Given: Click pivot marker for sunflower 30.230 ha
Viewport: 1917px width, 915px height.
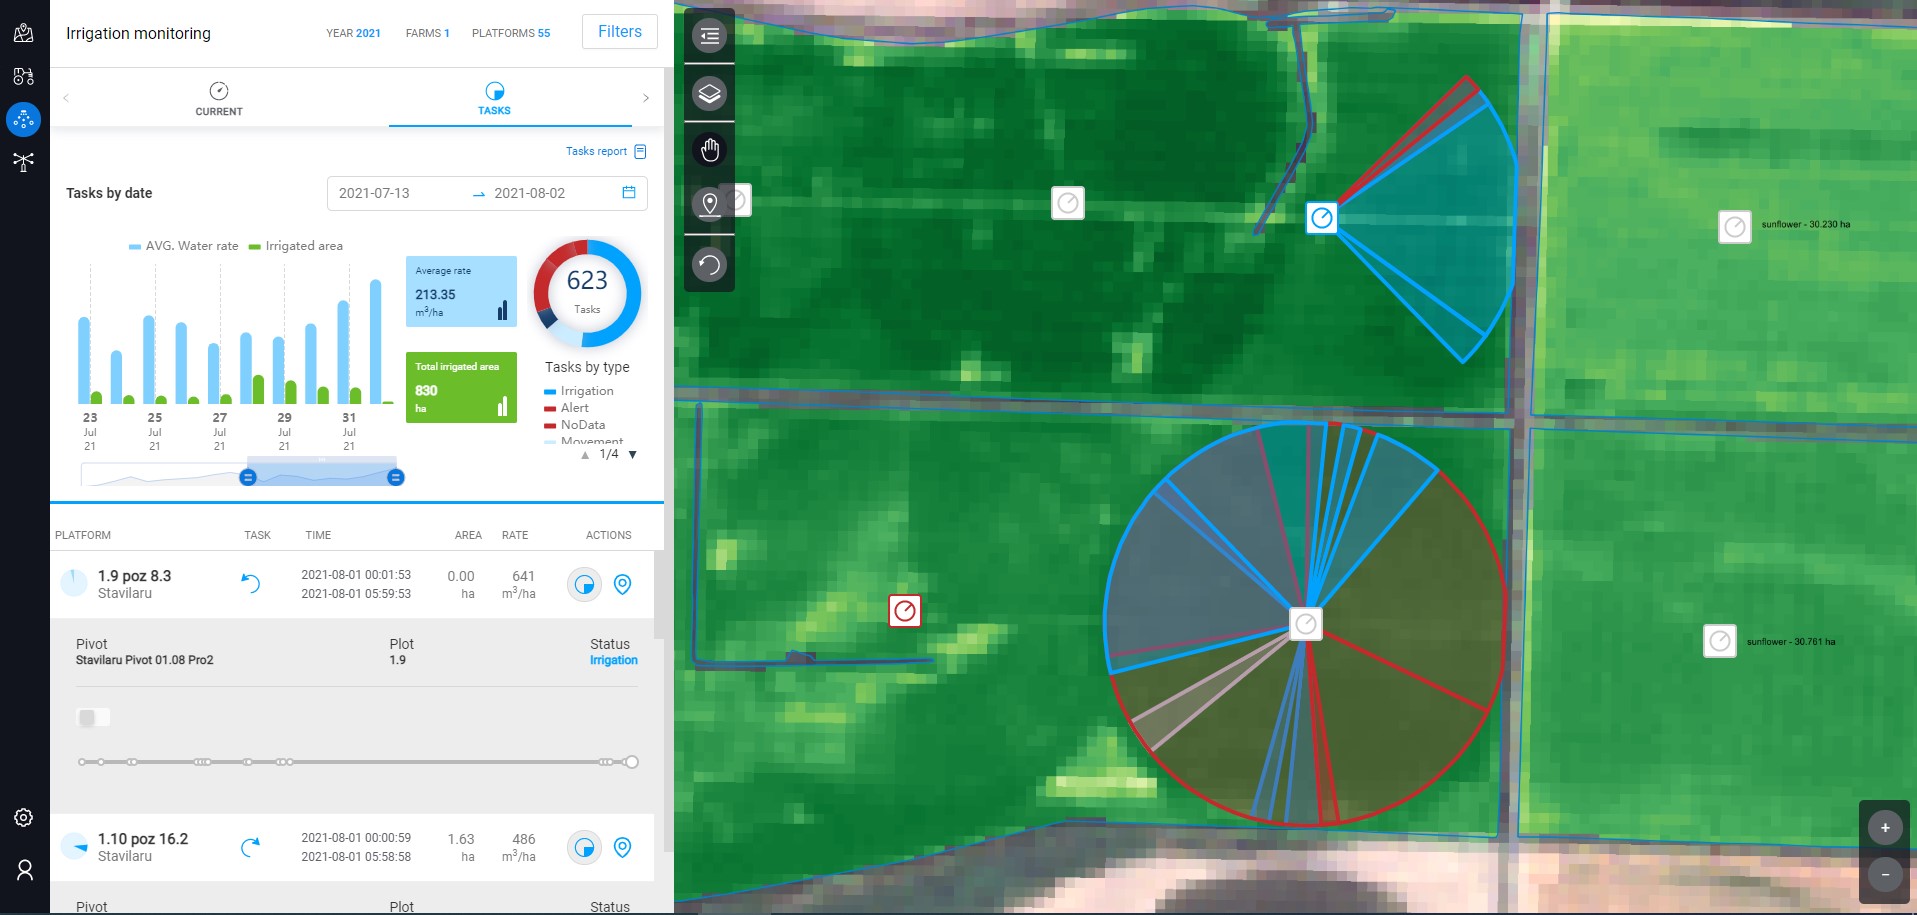Looking at the screenshot, I should 1735,227.
